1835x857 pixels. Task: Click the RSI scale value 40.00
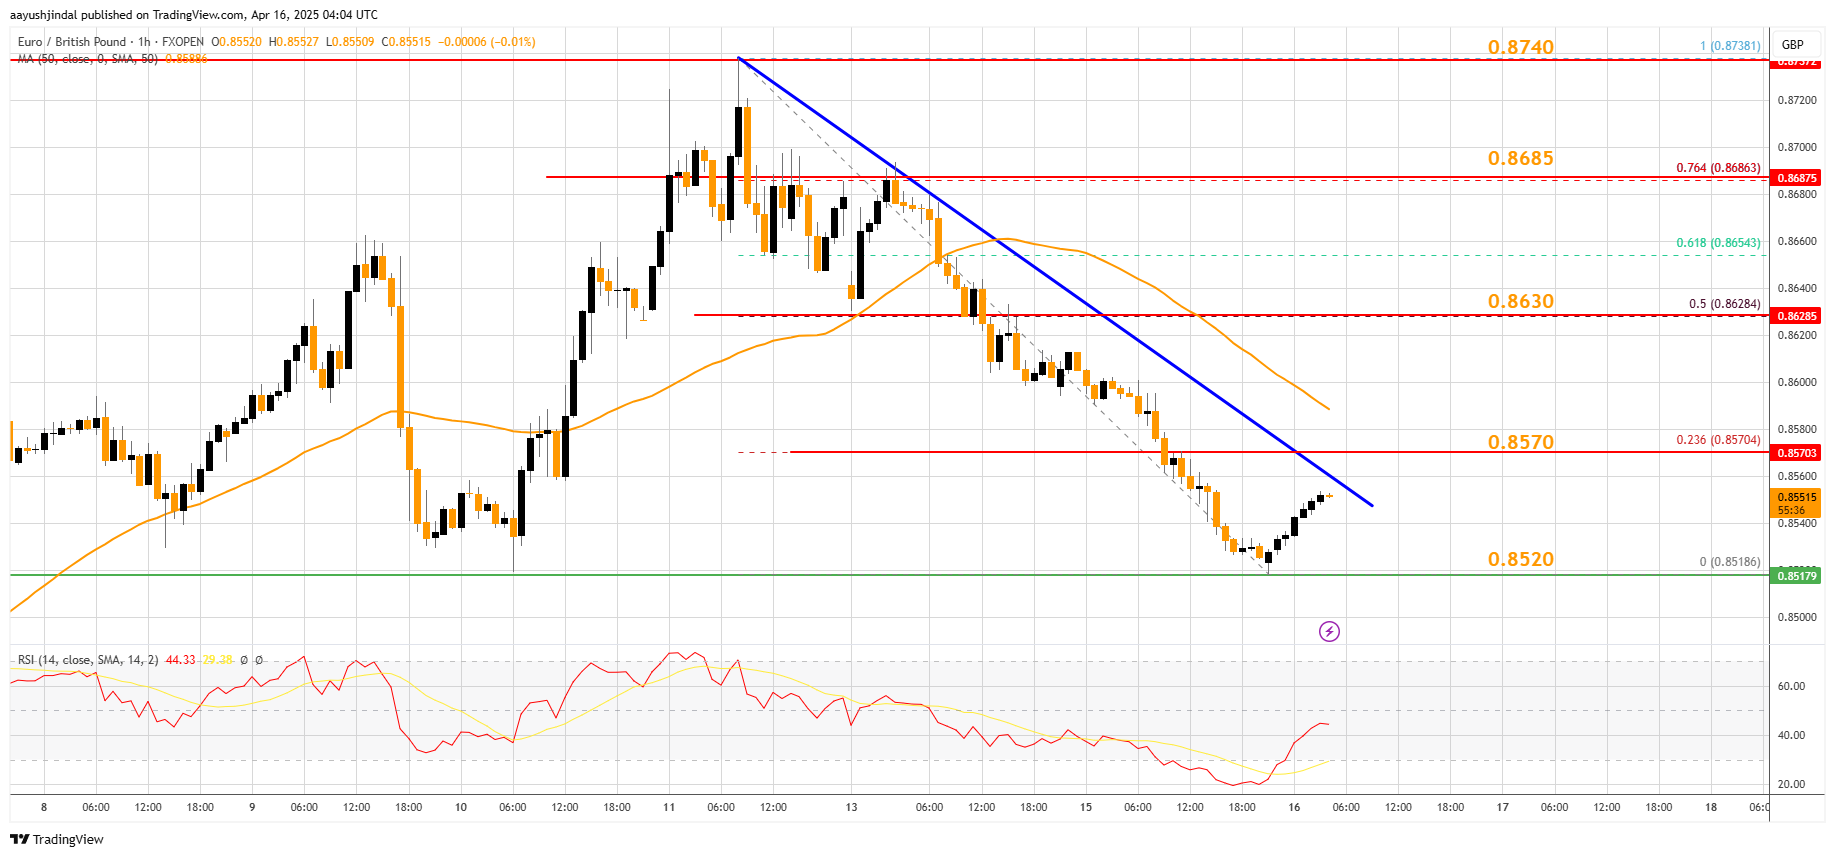pyautogui.click(x=1791, y=735)
